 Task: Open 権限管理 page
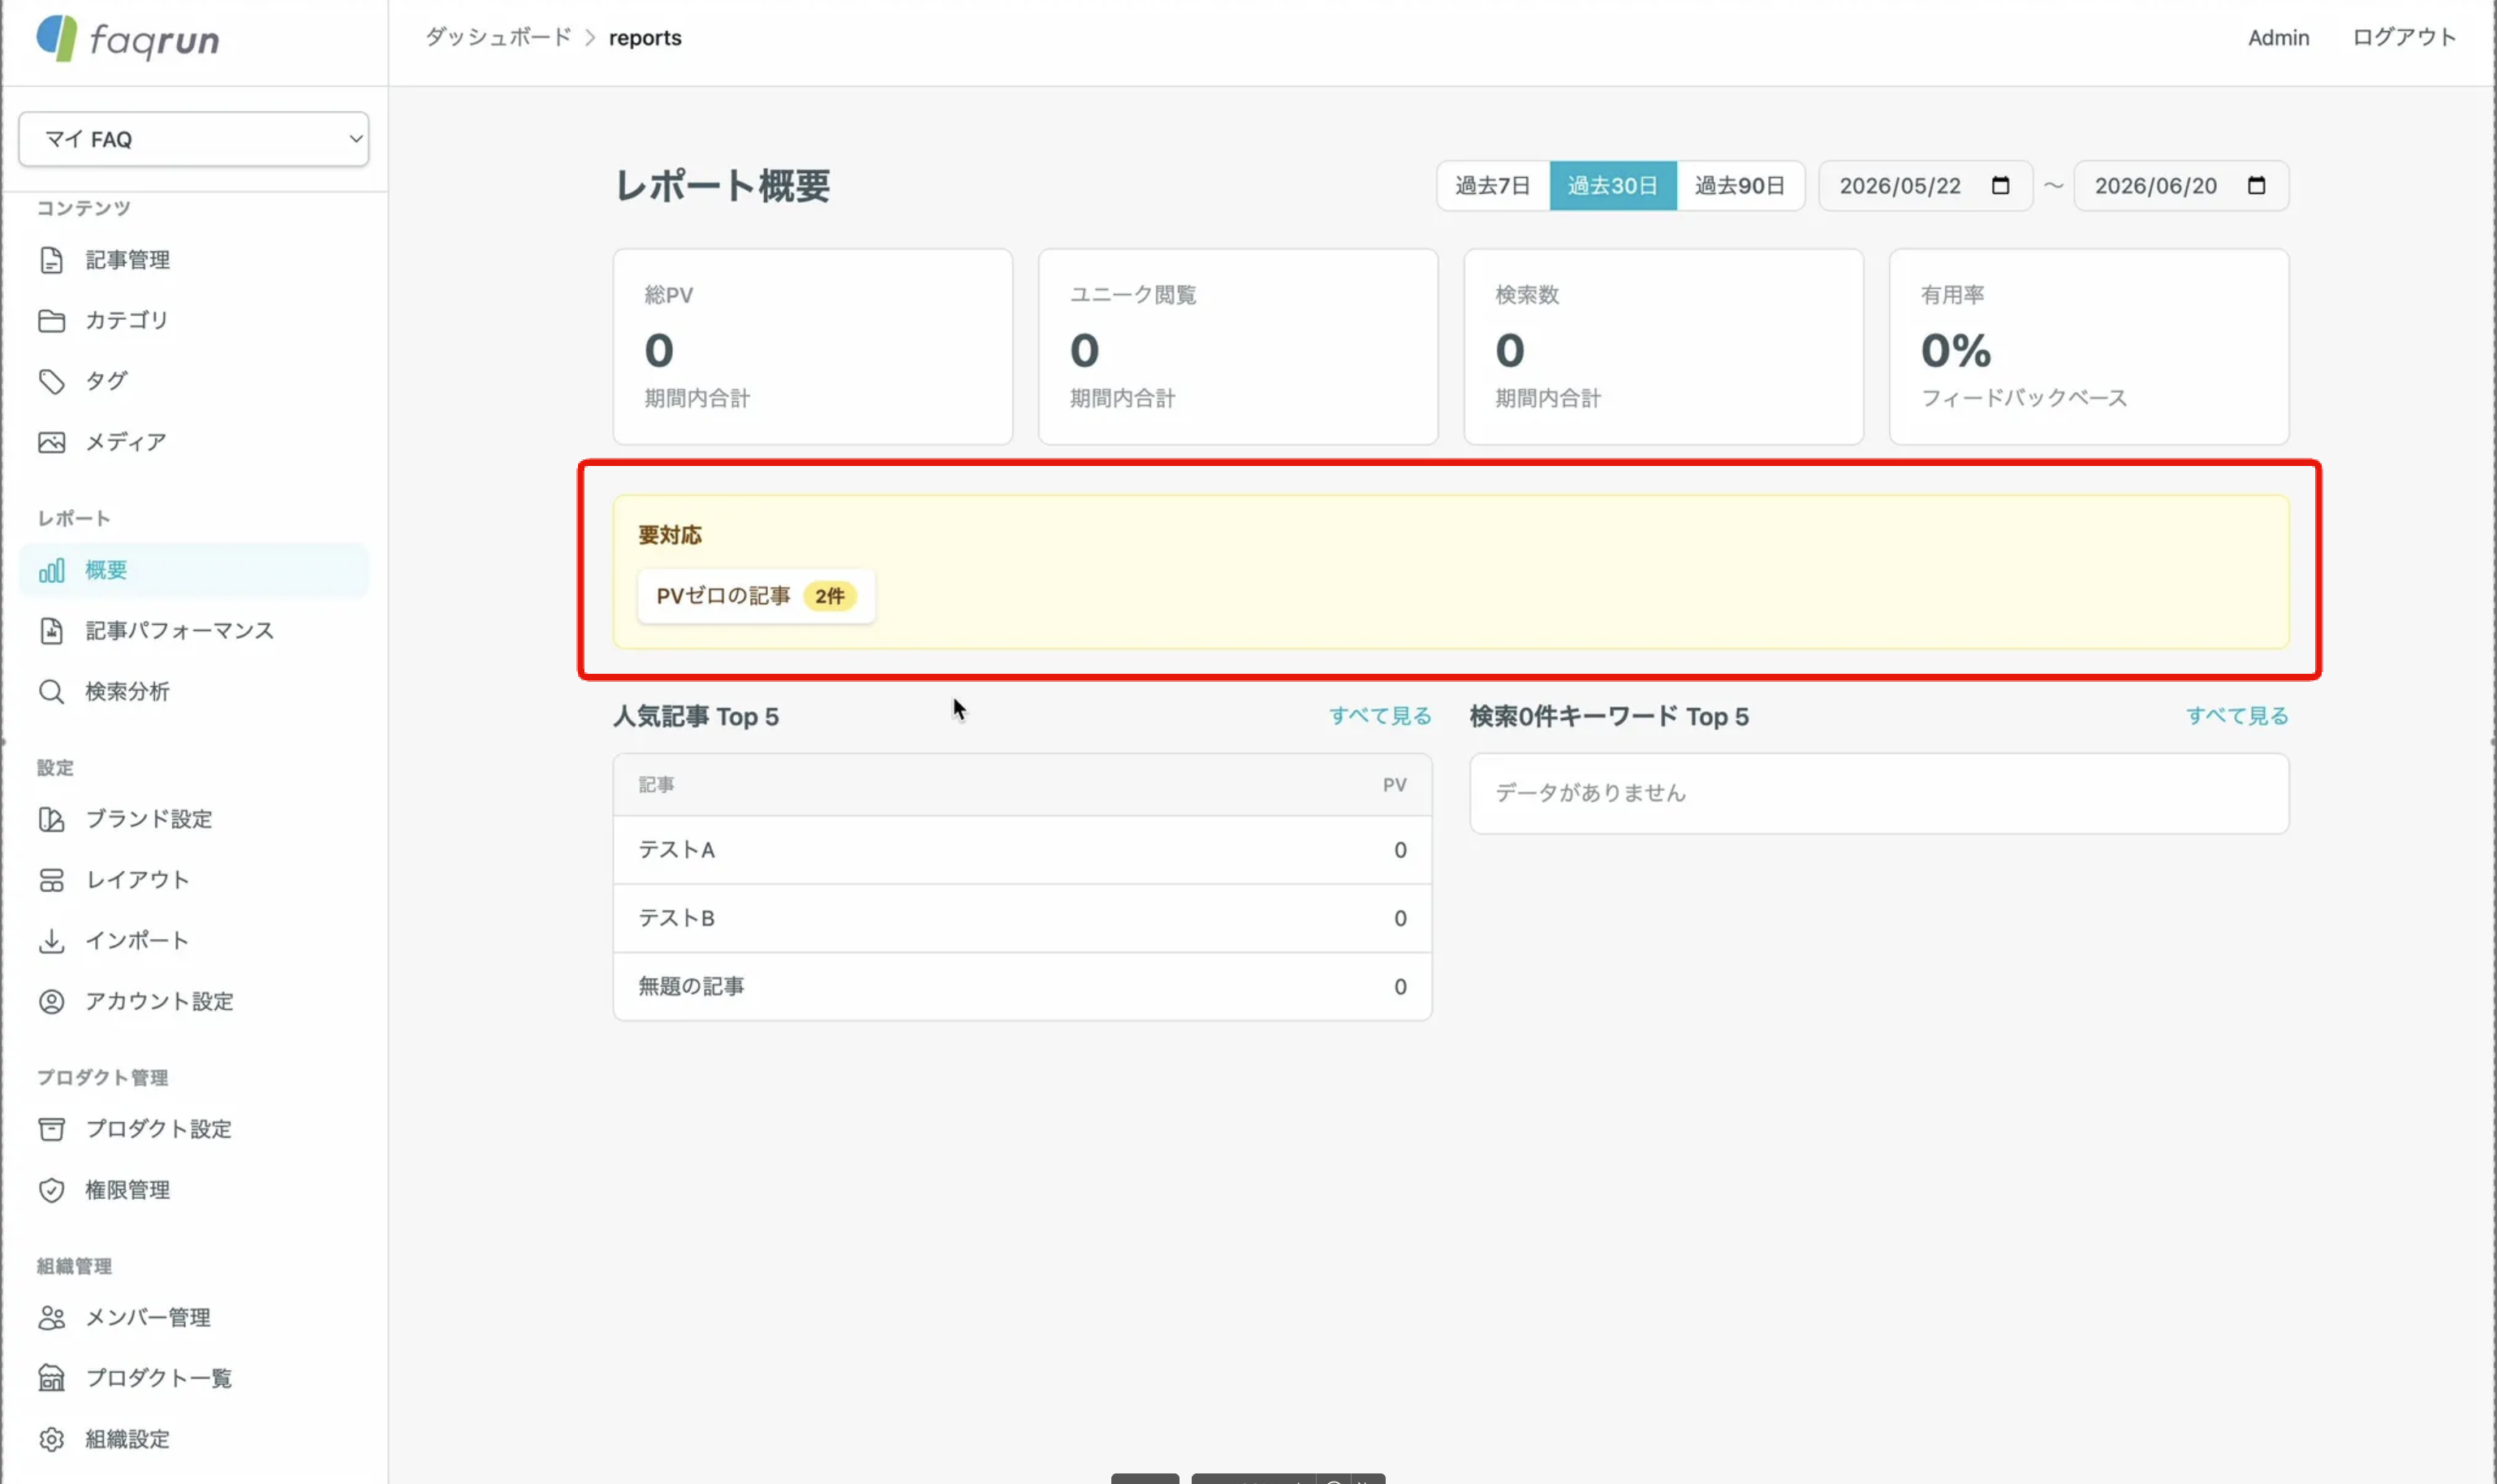pos(194,1190)
